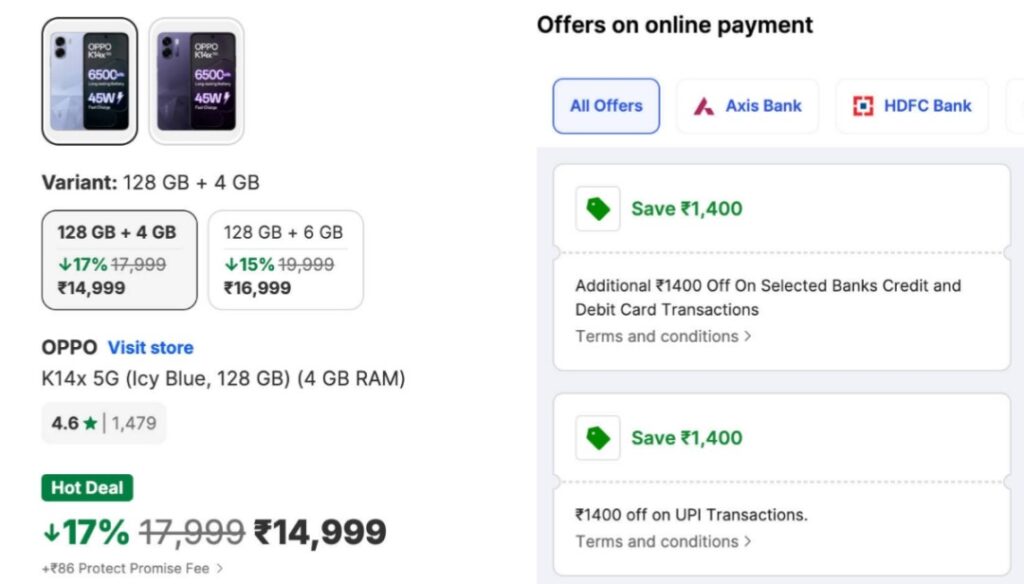Choose the 128 GB + 6 GB variant

click(285, 260)
